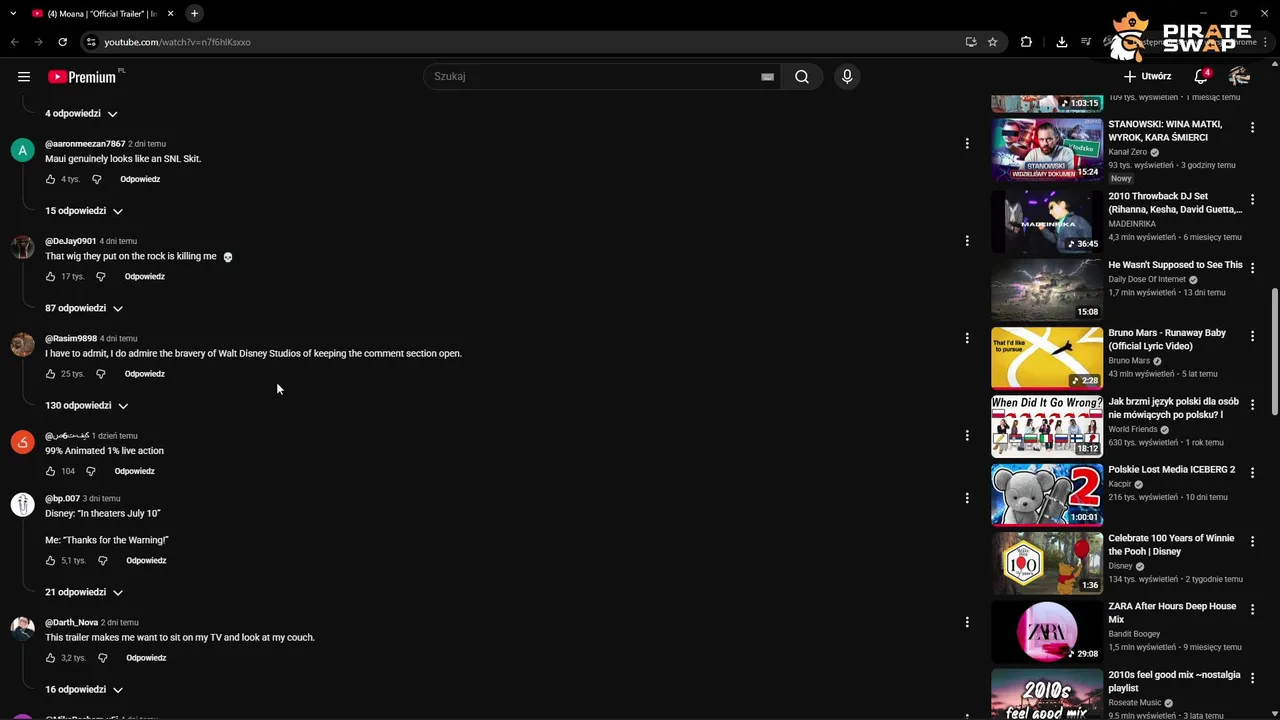Screen dimensions: 1280x720
Task: Open World Friends channel name
Action: tap(1132, 429)
